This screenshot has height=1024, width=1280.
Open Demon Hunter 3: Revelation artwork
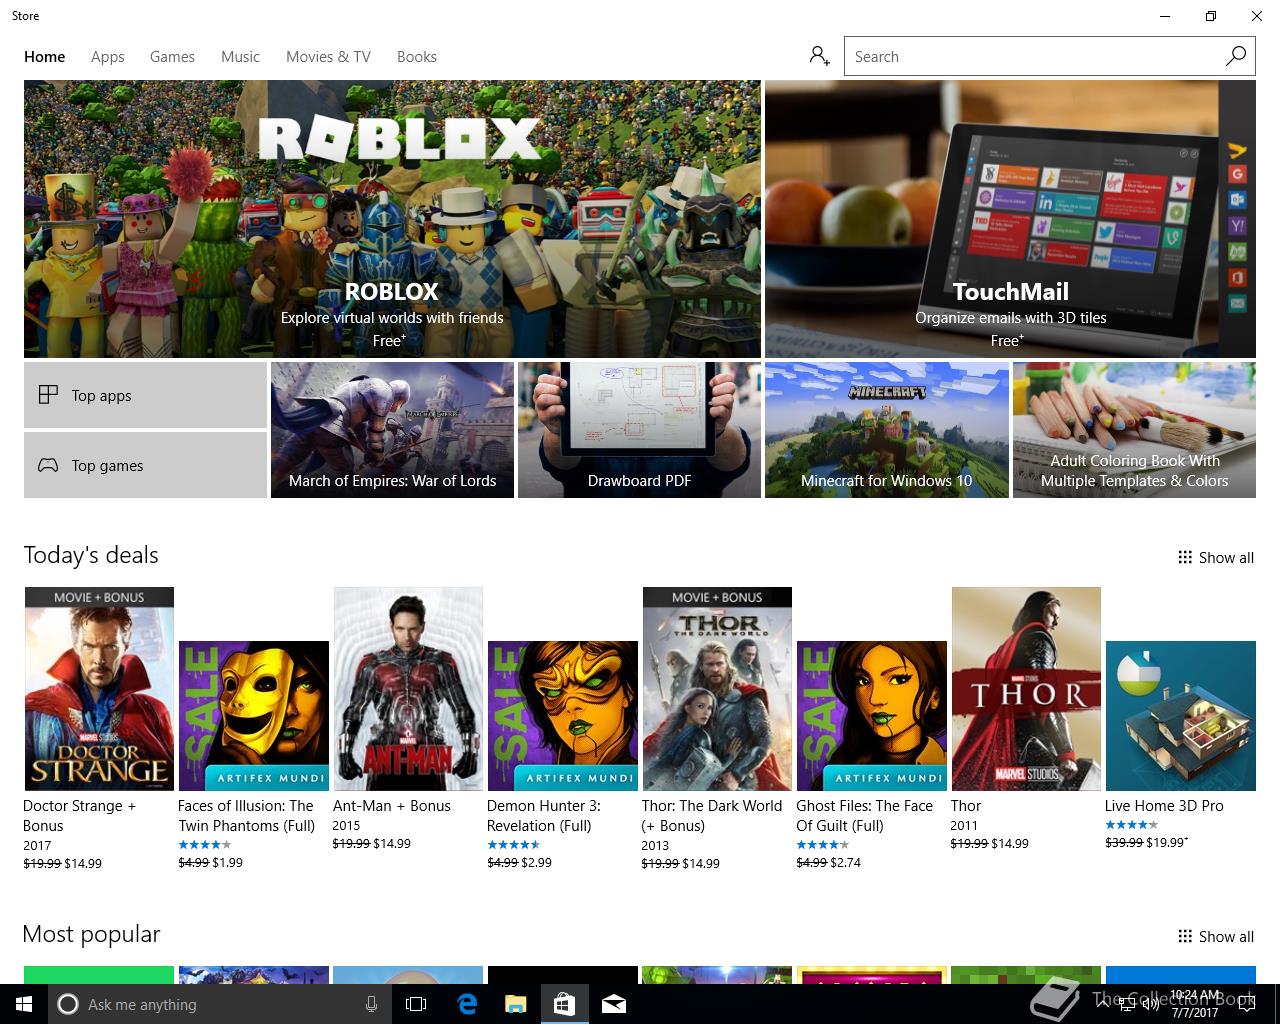(562, 716)
